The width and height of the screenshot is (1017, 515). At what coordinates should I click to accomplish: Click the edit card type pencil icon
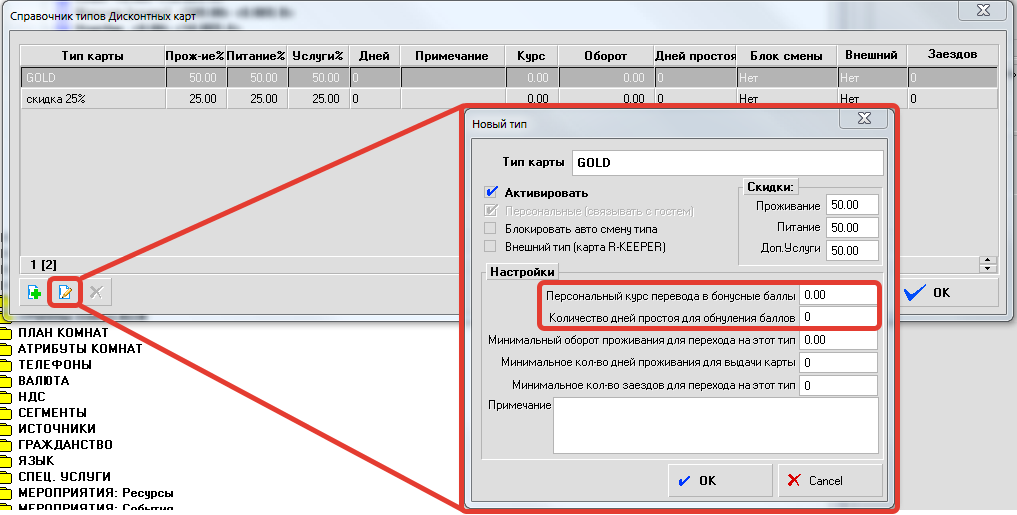pos(65,292)
